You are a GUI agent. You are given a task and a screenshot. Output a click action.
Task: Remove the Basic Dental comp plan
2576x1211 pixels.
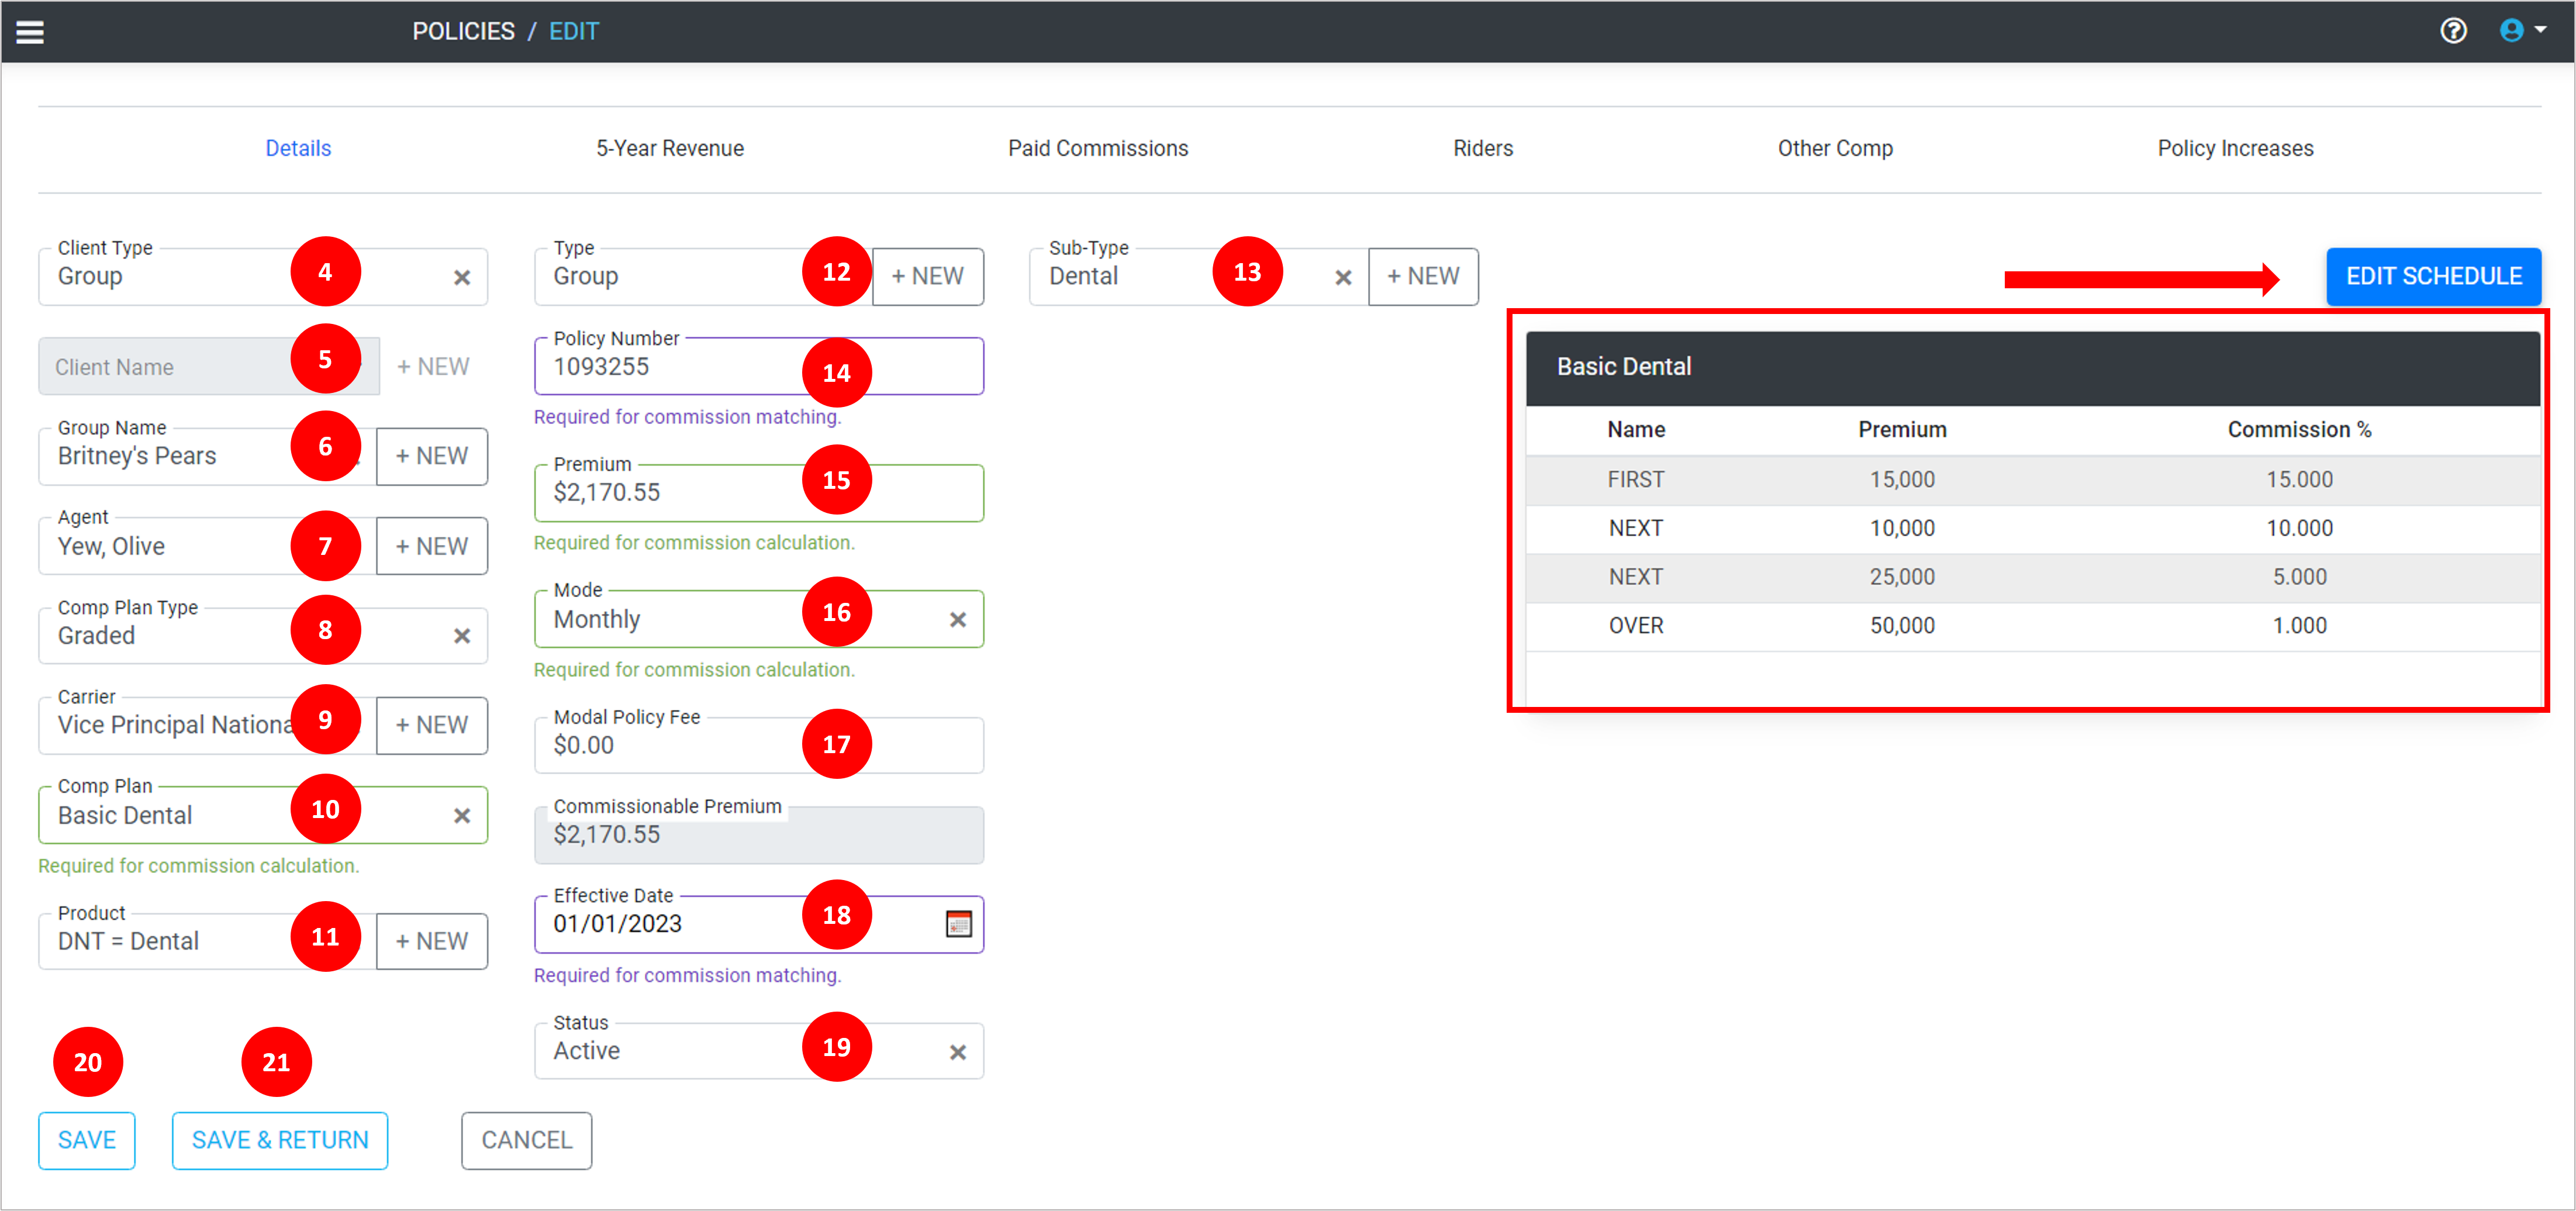tap(461, 816)
